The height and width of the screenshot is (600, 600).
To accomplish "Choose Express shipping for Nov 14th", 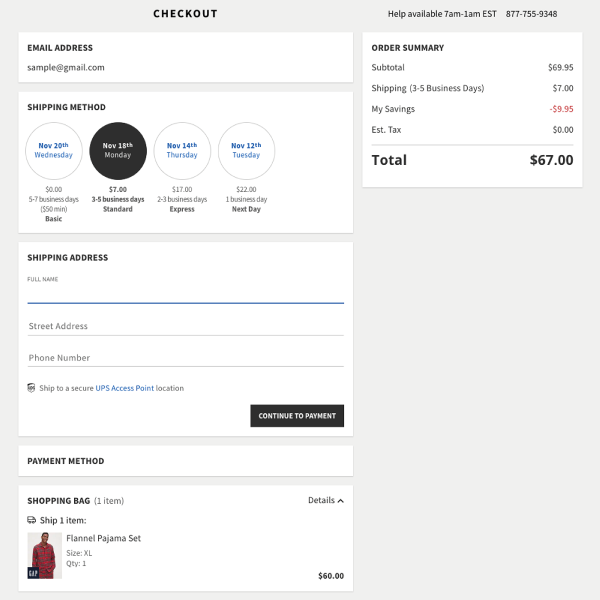I will (x=182, y=151).
